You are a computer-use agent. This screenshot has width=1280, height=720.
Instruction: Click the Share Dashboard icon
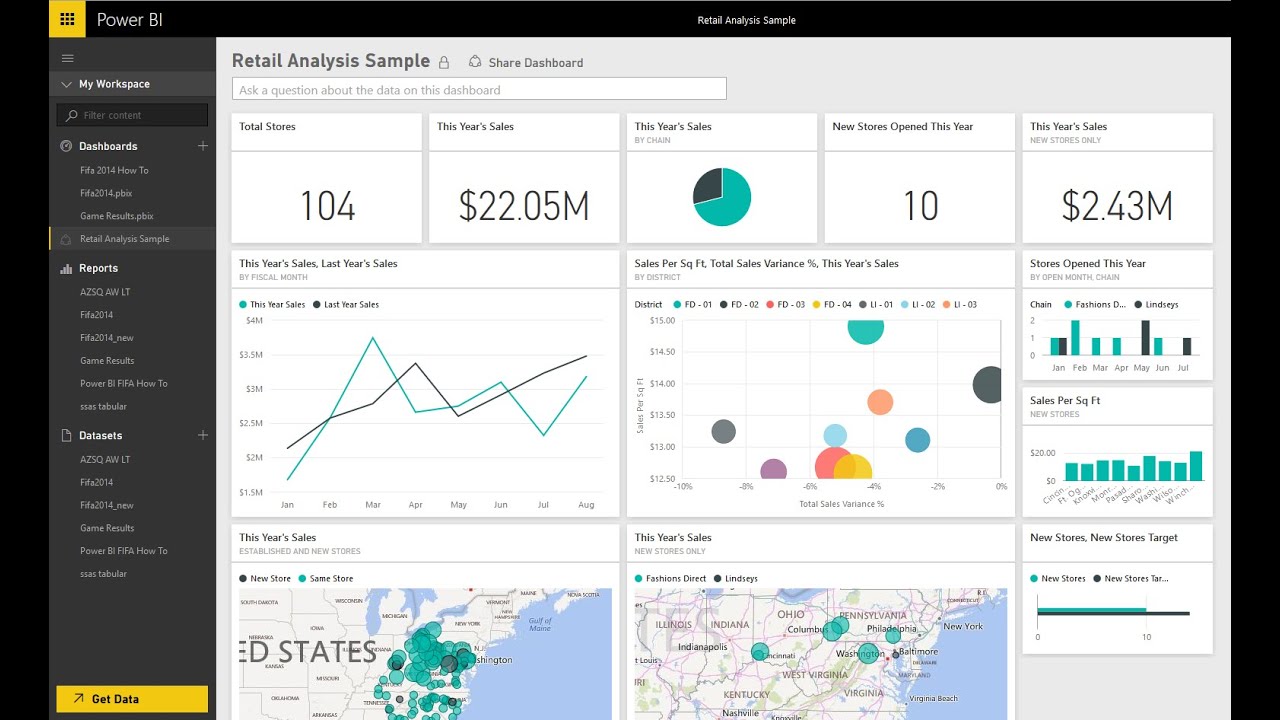point(475,62)
